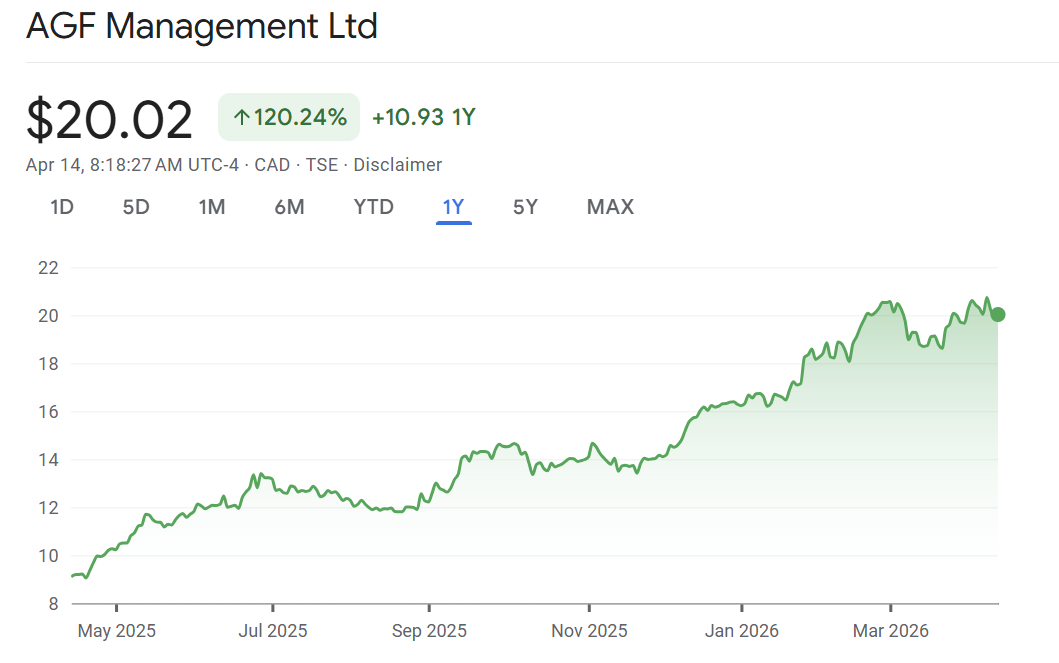
Task: Click the AGF Management Ltd title
Action: [202, 27]
